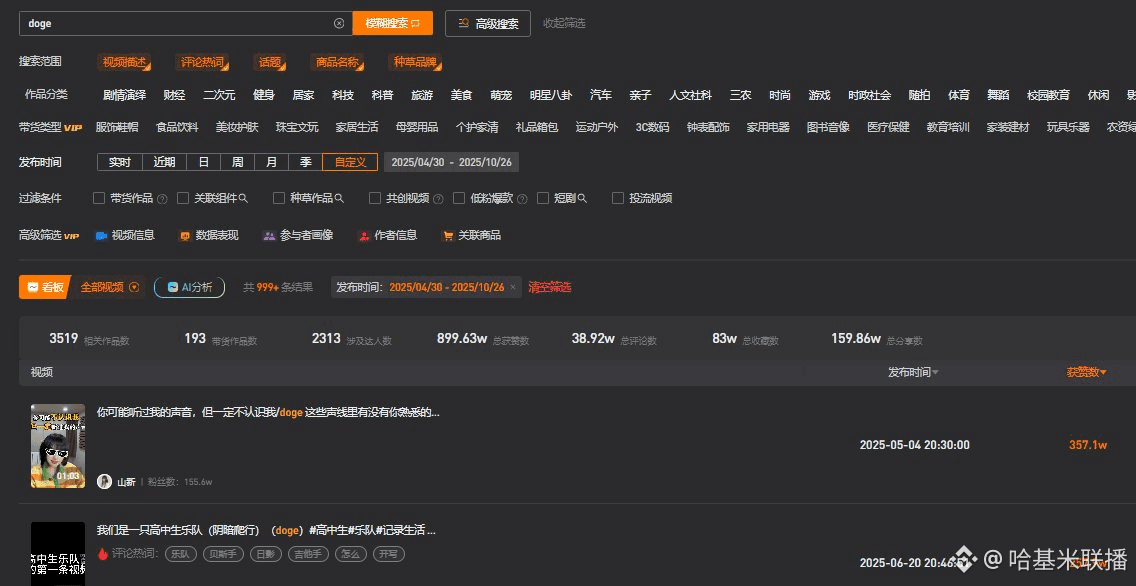The width and height of the screenshot is (1136, 586).
Task: Click the 高级搜索 advanced search button
Action: (488, 23)
